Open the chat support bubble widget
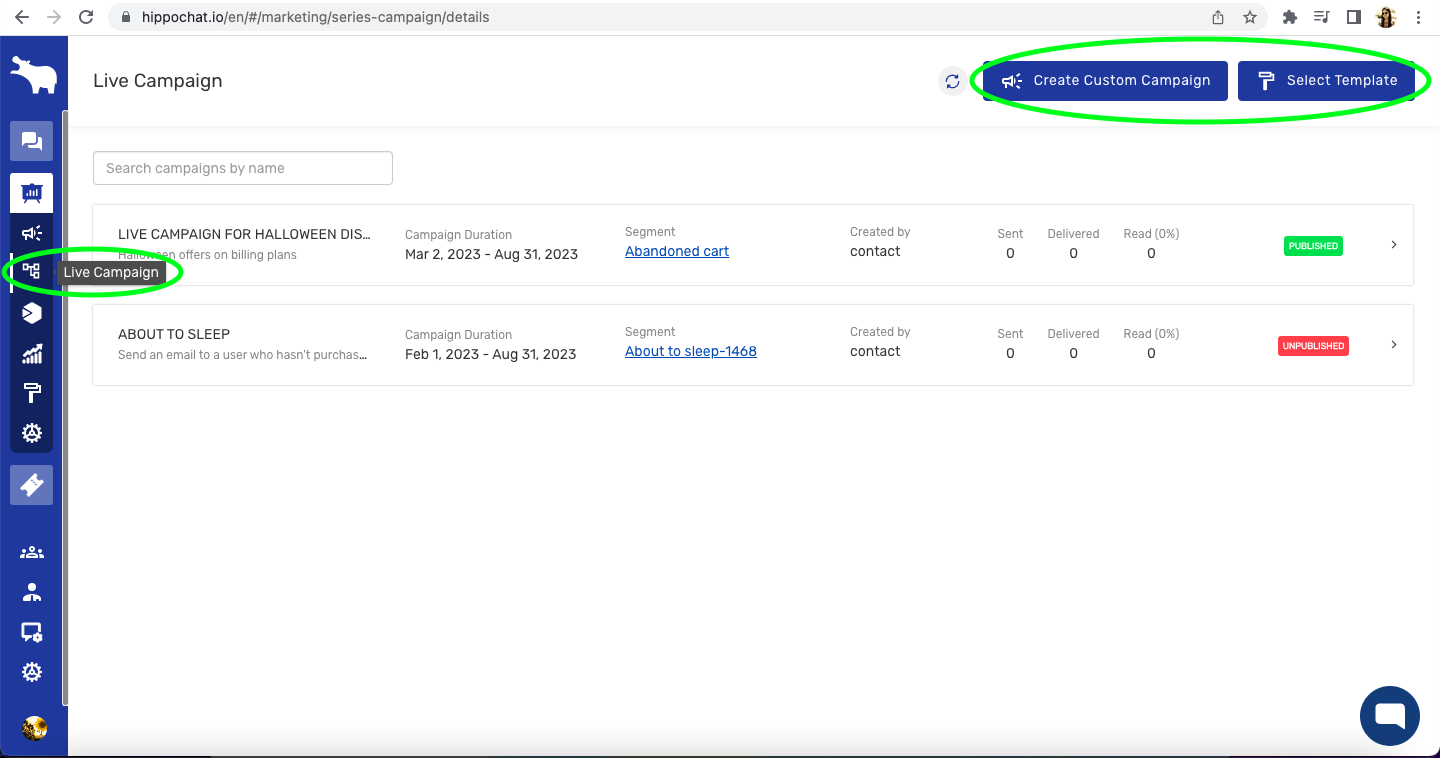 1389,716
